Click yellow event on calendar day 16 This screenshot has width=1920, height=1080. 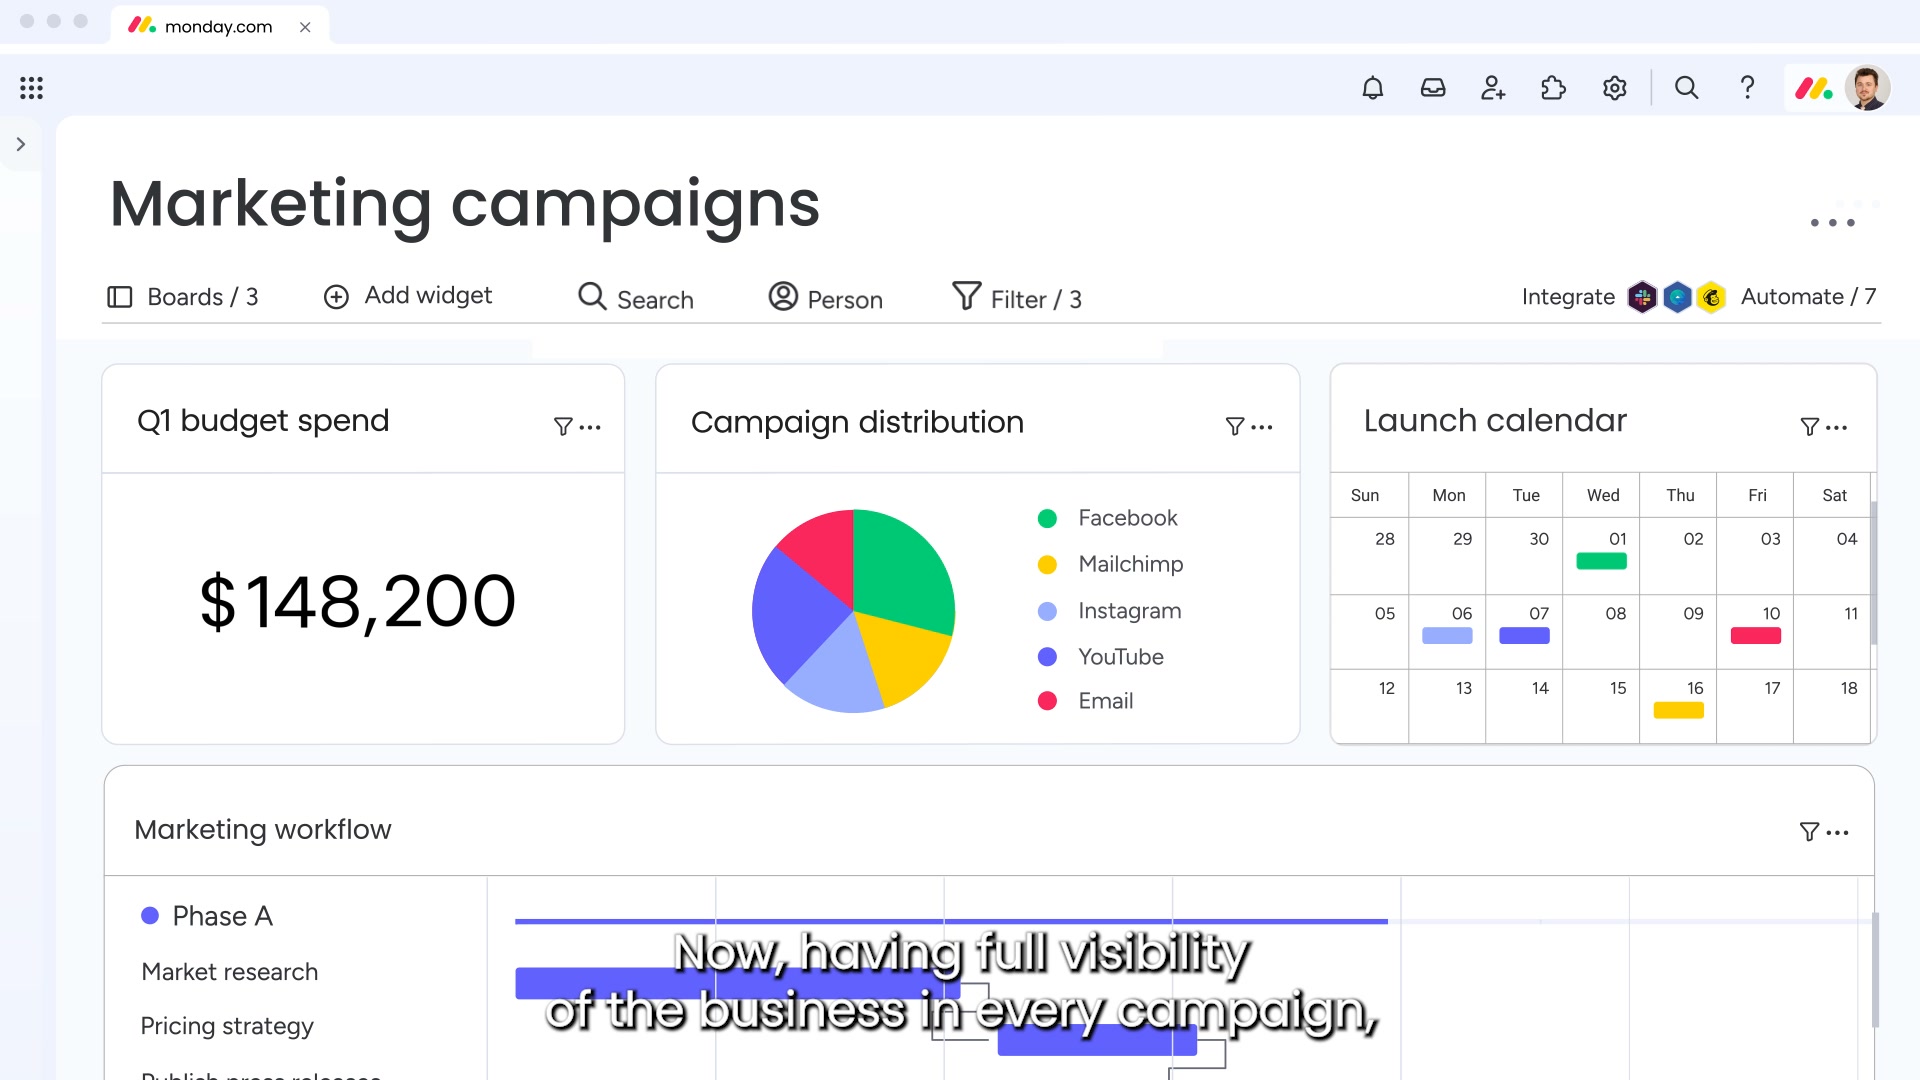point(1678,710)
